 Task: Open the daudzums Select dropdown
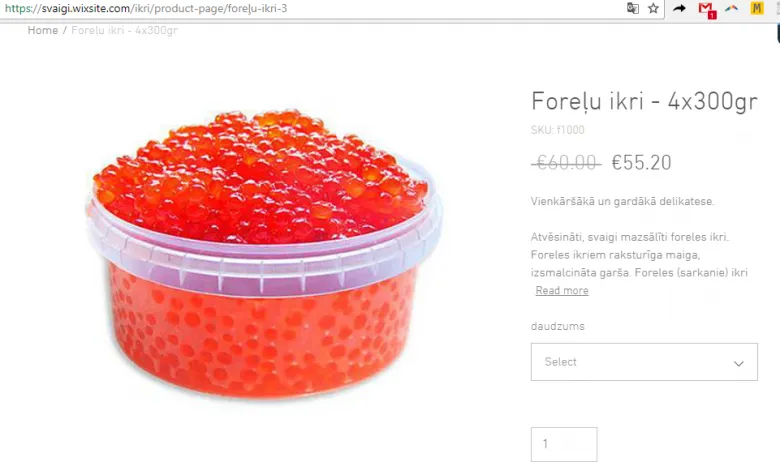[644, 362]
